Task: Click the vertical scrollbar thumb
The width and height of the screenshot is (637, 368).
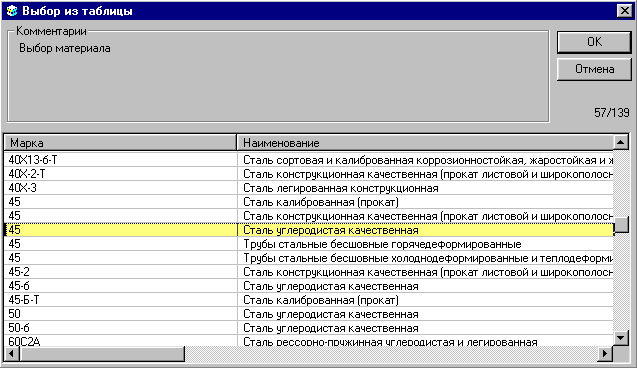Action: [x=621, y=225]
